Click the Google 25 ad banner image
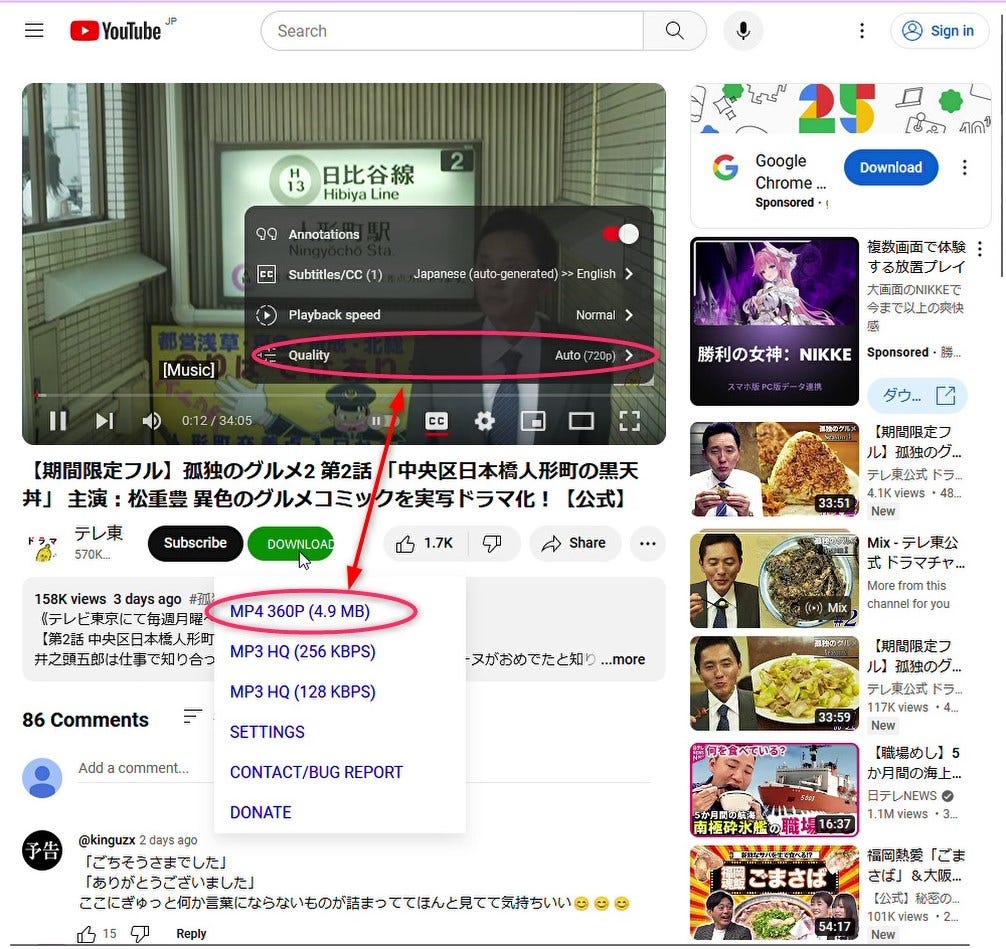The image size is (1006, 949). [840, 108]
